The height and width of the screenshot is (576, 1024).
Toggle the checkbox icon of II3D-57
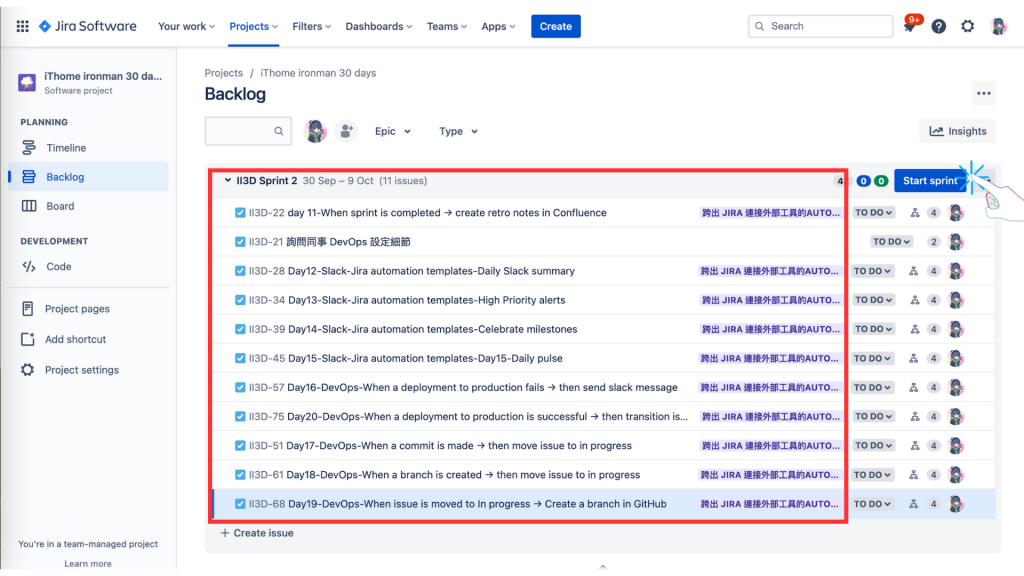point(240,387)
